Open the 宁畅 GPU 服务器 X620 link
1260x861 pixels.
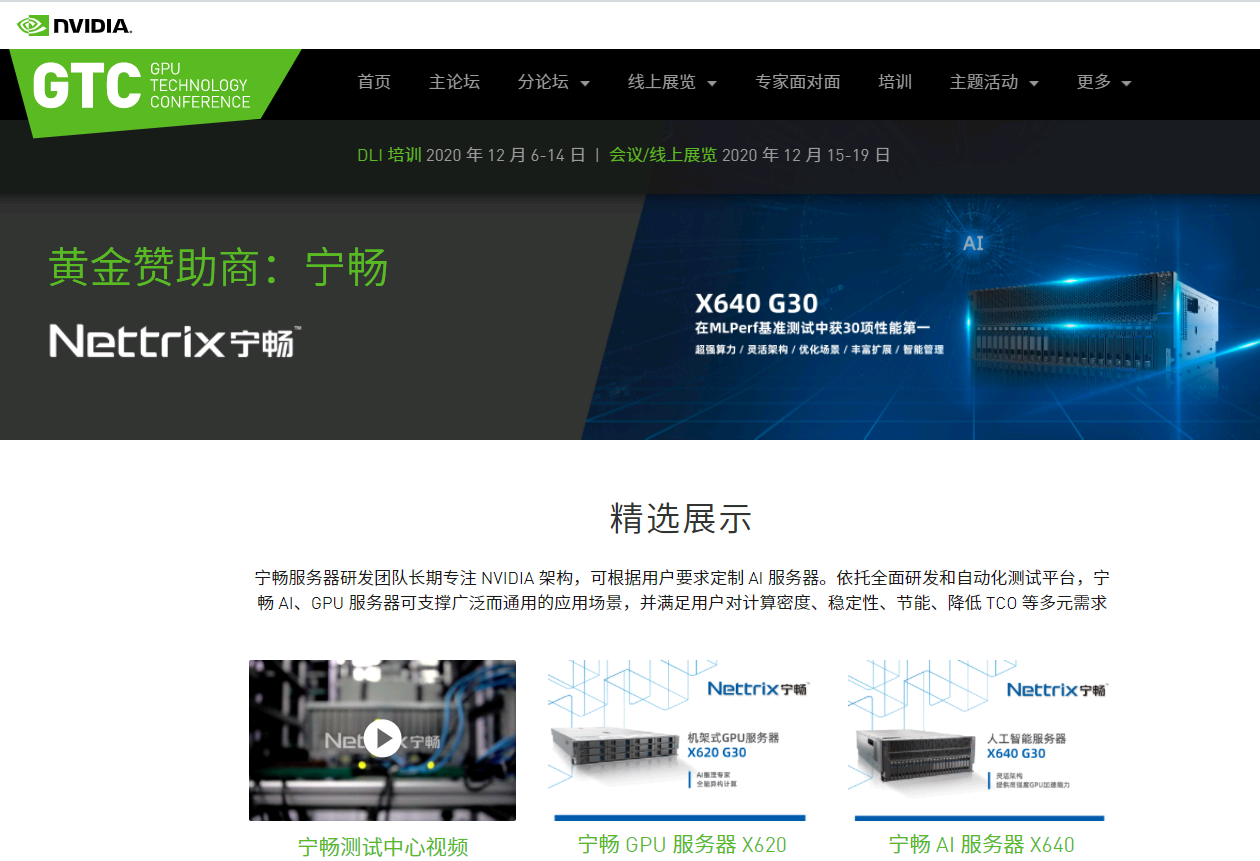tap(682, 844)
